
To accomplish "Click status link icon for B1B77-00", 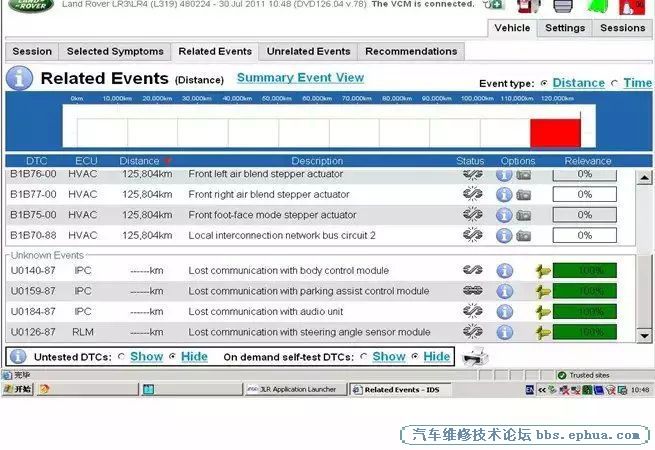I will [472, 194].
